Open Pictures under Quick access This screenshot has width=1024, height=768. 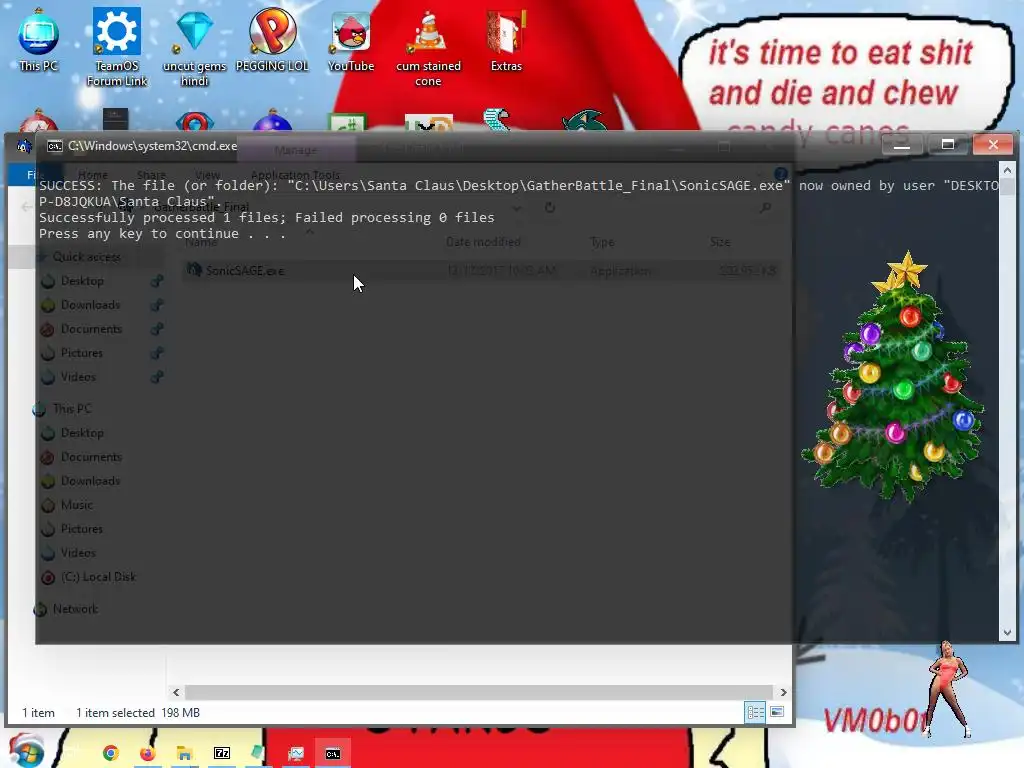click(82, 353)
